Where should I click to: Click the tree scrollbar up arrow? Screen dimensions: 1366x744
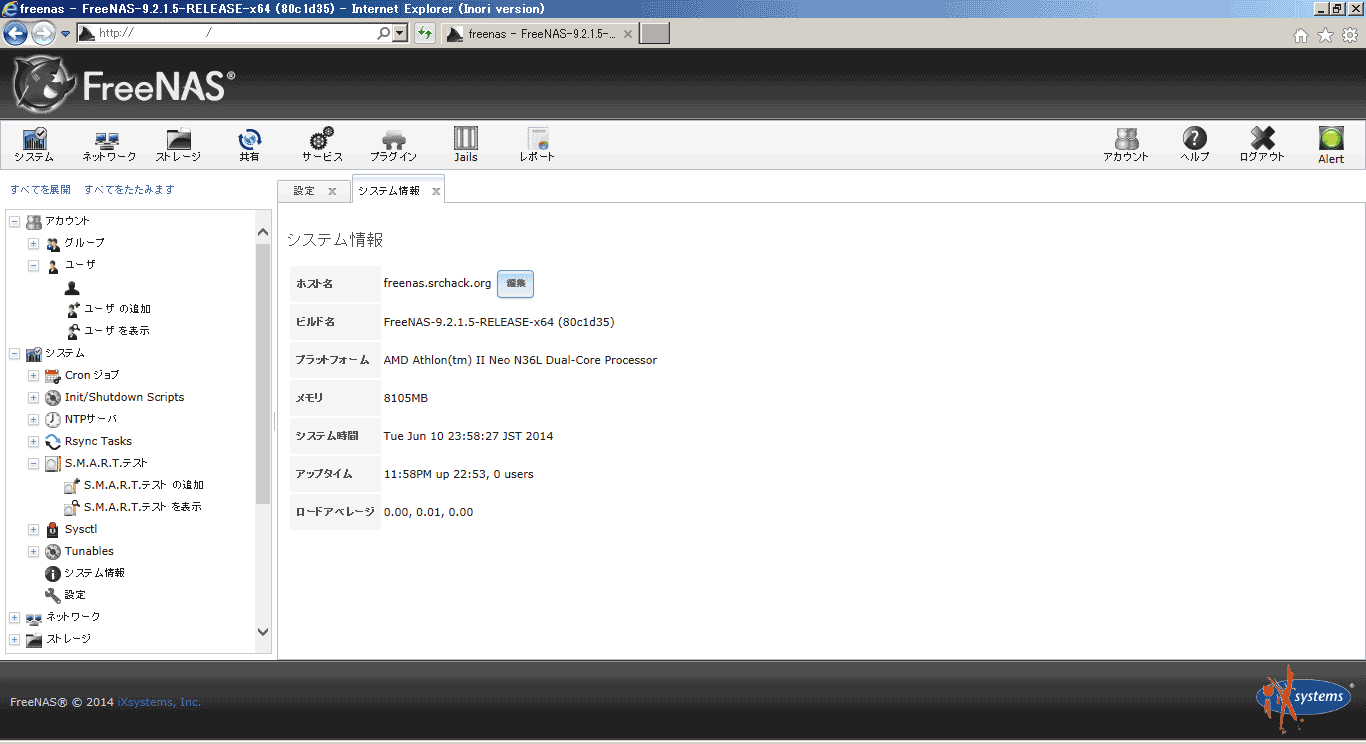pos(263,233)
